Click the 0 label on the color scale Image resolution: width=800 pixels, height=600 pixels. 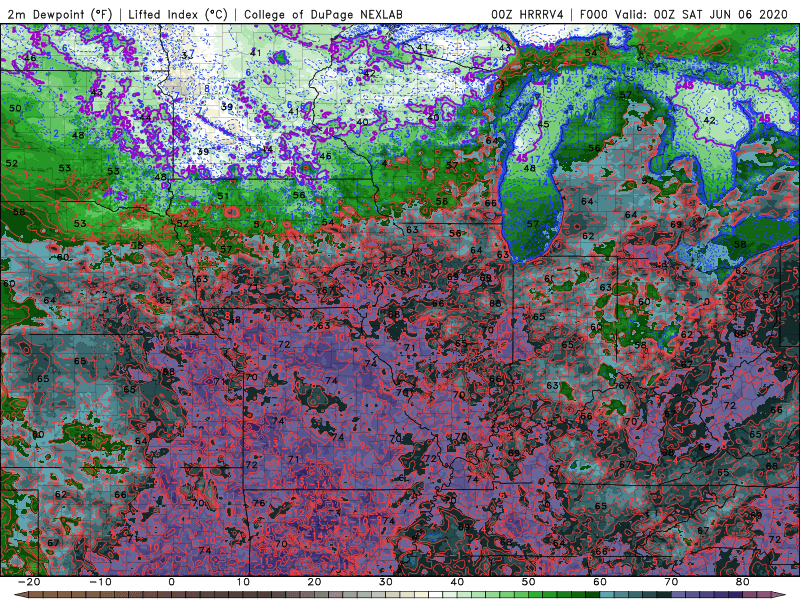[171, 582]
